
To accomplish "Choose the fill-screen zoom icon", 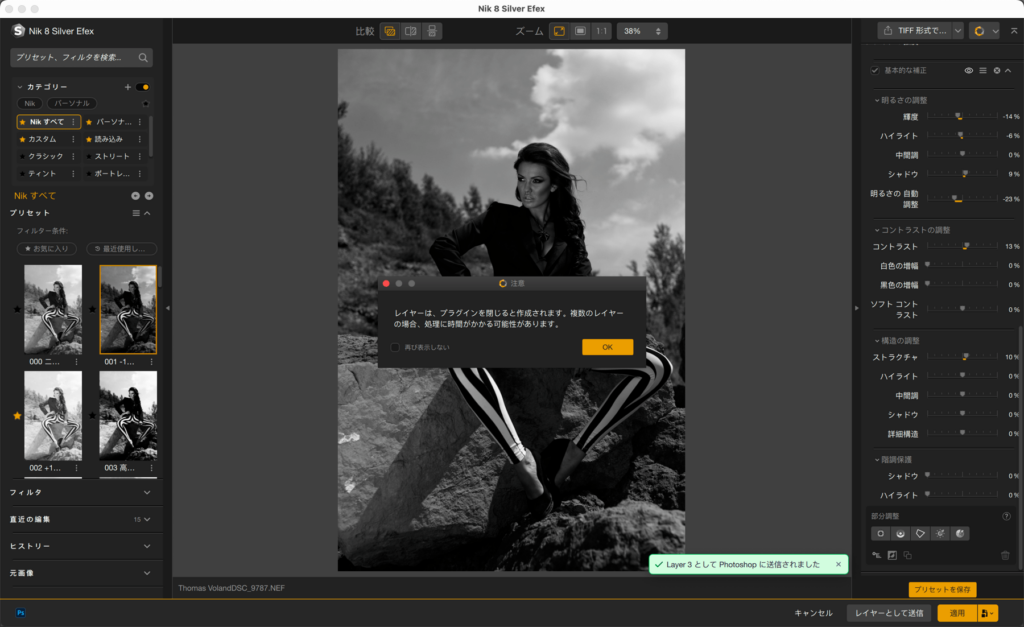I will [581, 31].
